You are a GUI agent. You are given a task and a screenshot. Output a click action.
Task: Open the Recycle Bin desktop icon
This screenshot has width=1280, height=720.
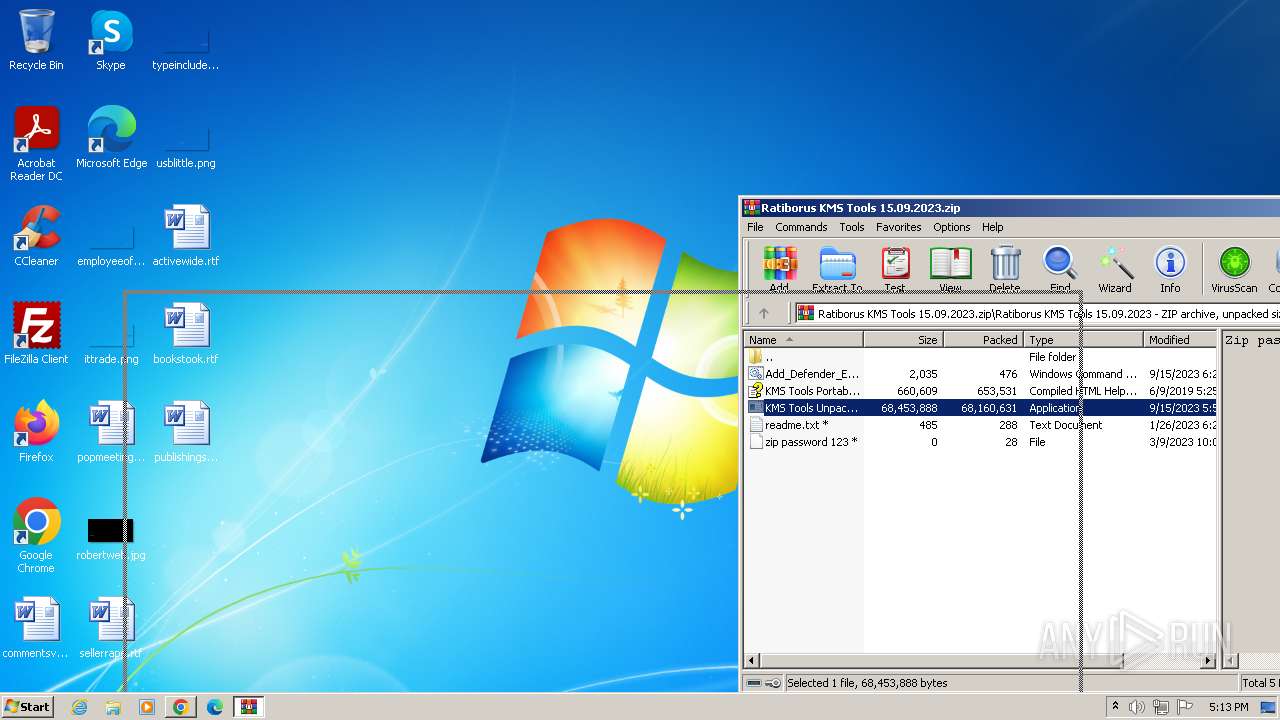coord(36,40)
